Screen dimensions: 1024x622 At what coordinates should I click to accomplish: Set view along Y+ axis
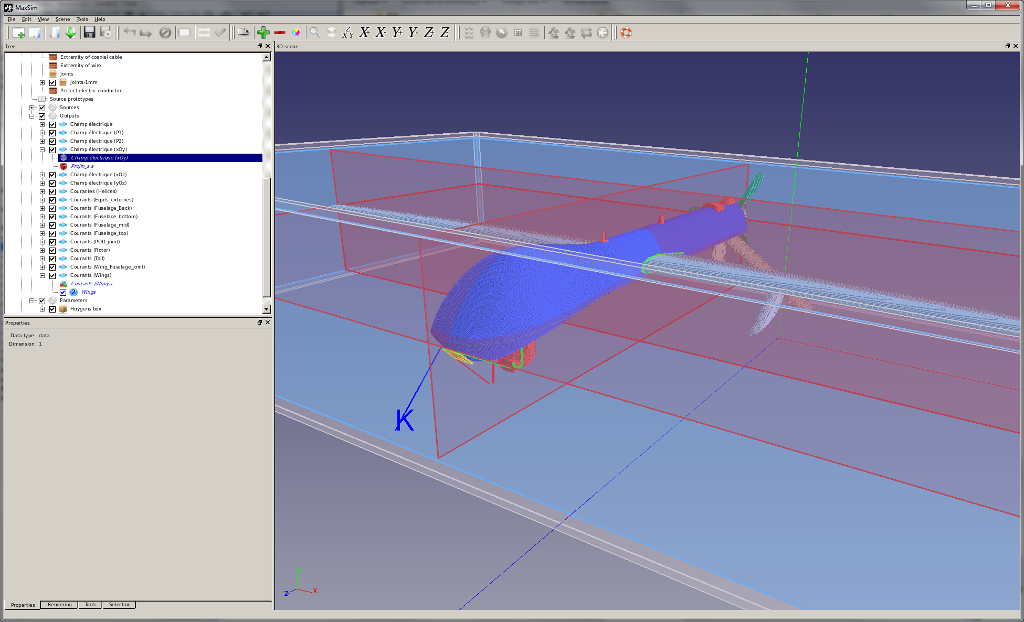click(396, 33)
